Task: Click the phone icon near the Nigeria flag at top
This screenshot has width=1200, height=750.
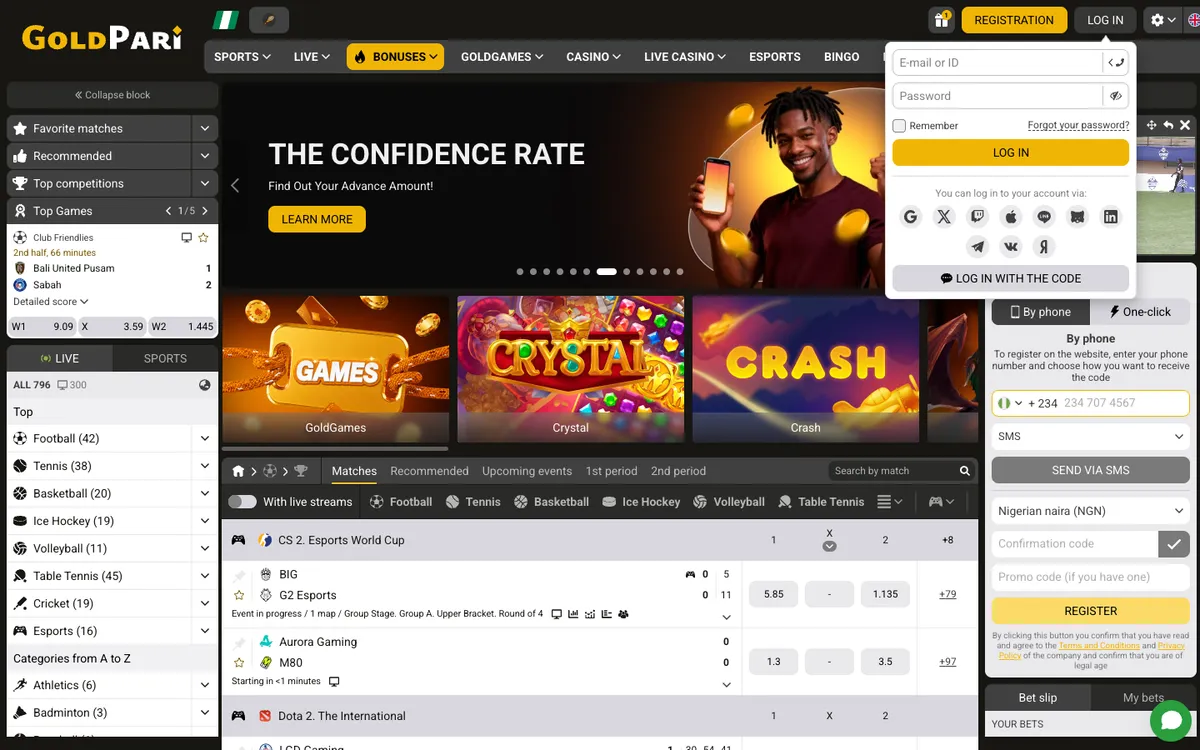Action: (268, 20)
